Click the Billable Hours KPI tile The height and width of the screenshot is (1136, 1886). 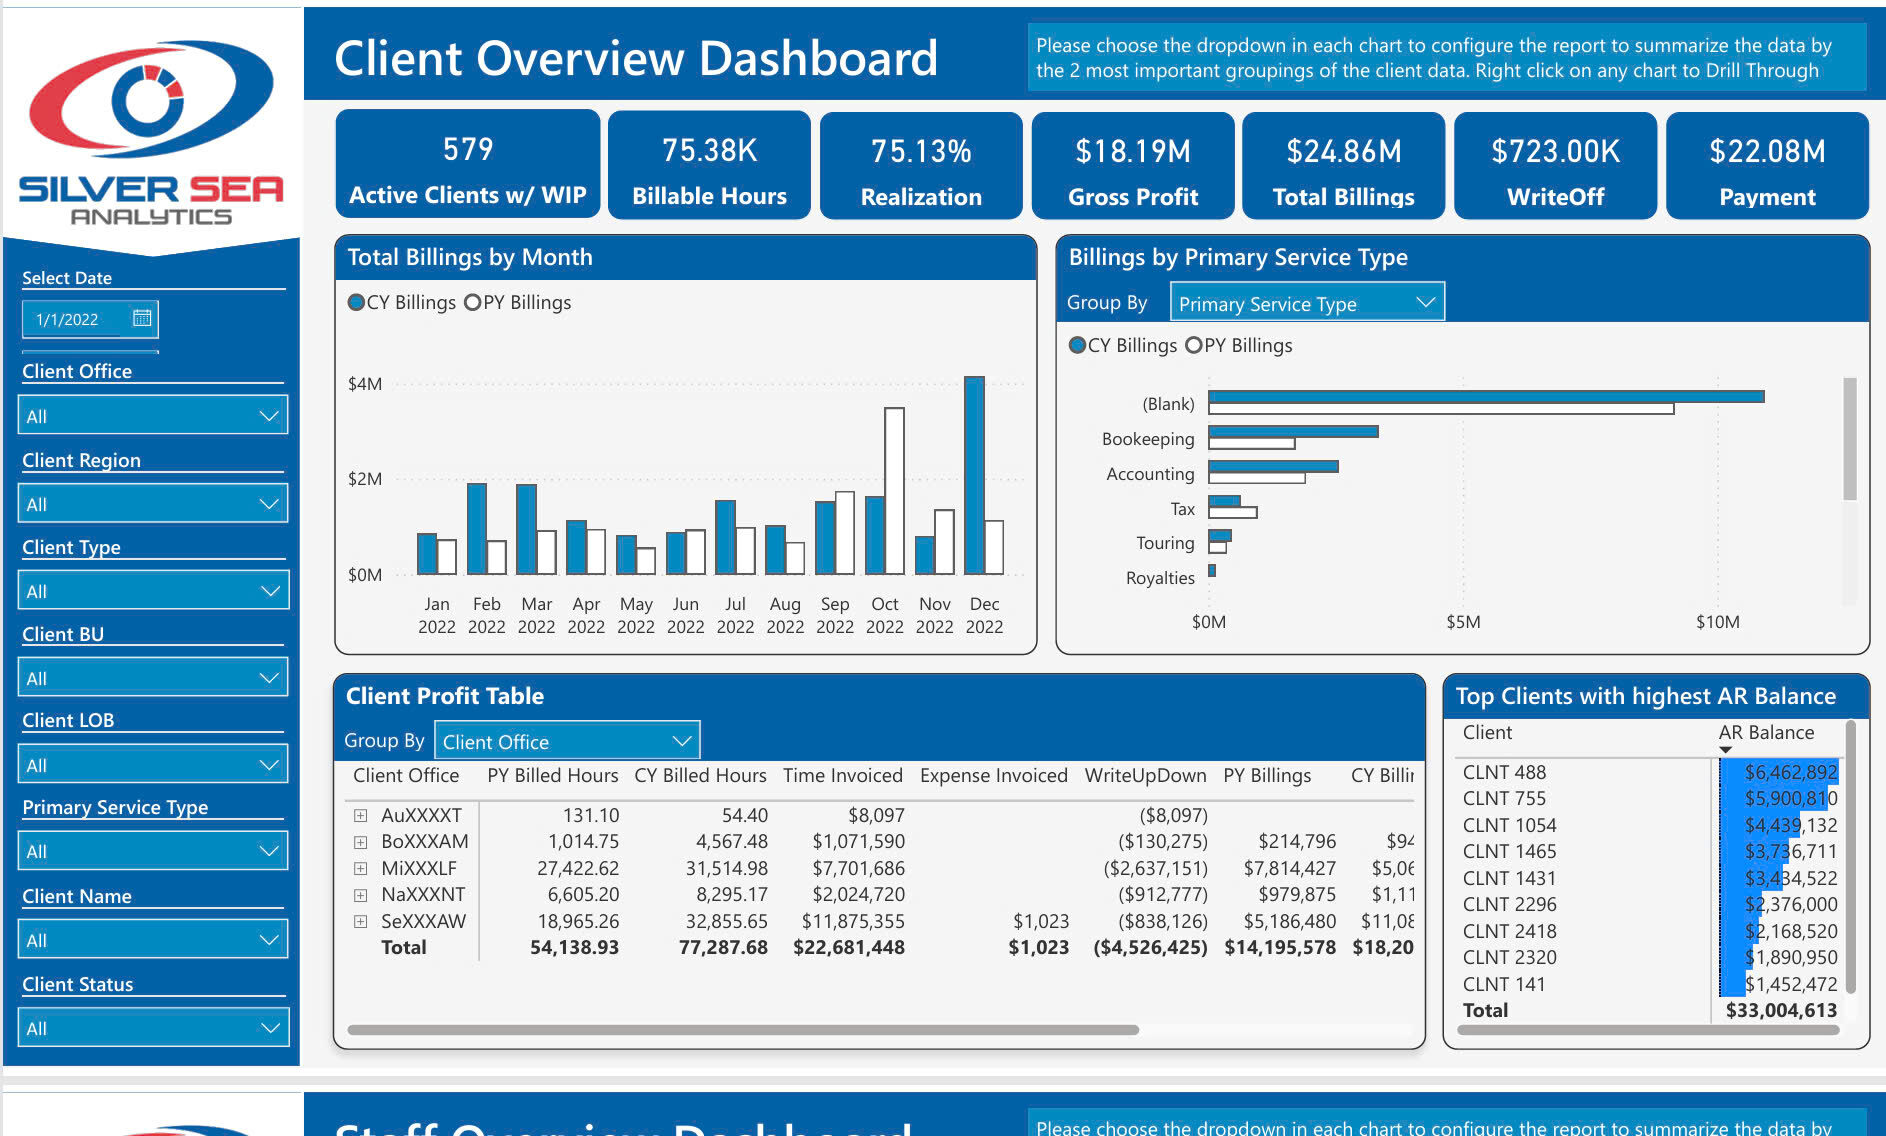709,164
